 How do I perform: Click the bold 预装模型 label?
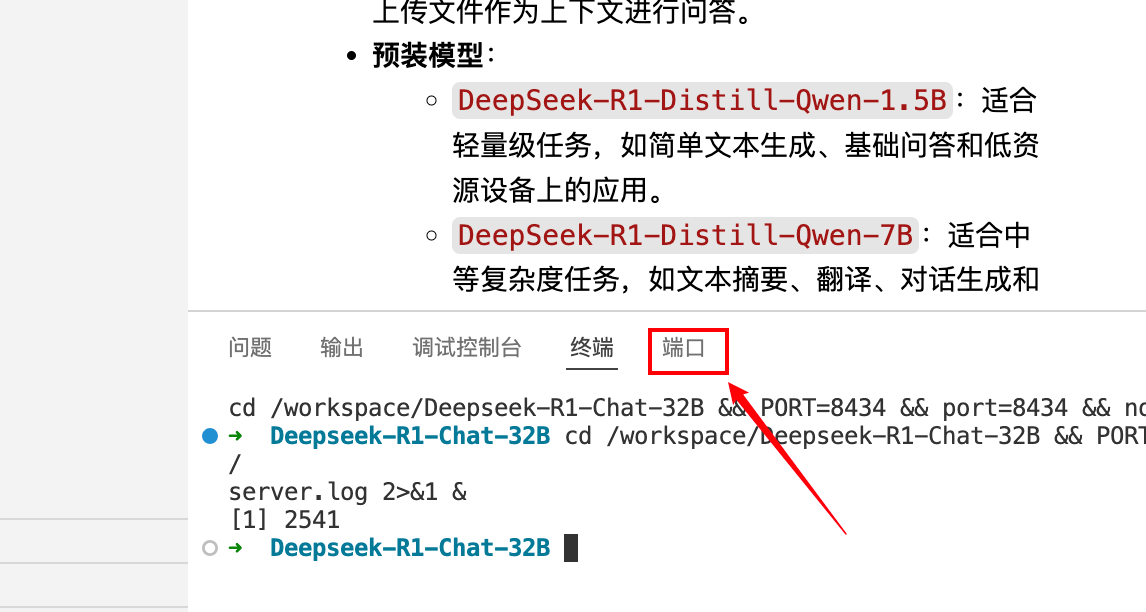[428, 55]
